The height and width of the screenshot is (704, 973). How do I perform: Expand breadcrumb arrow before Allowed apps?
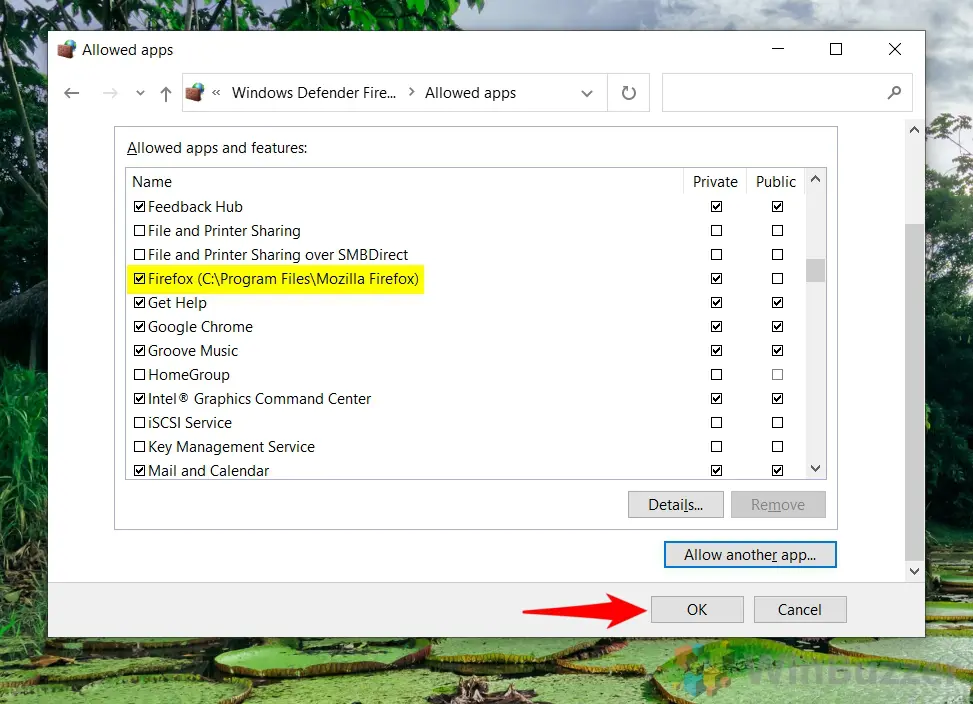pyautogui.click(x=411, y=92)
